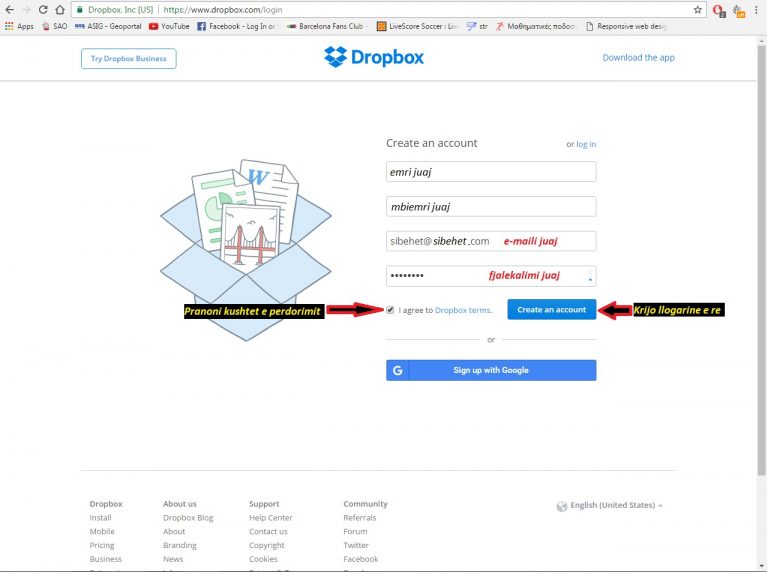Click the last name input field
768x572 pixels.
click(x=491, y=207)
